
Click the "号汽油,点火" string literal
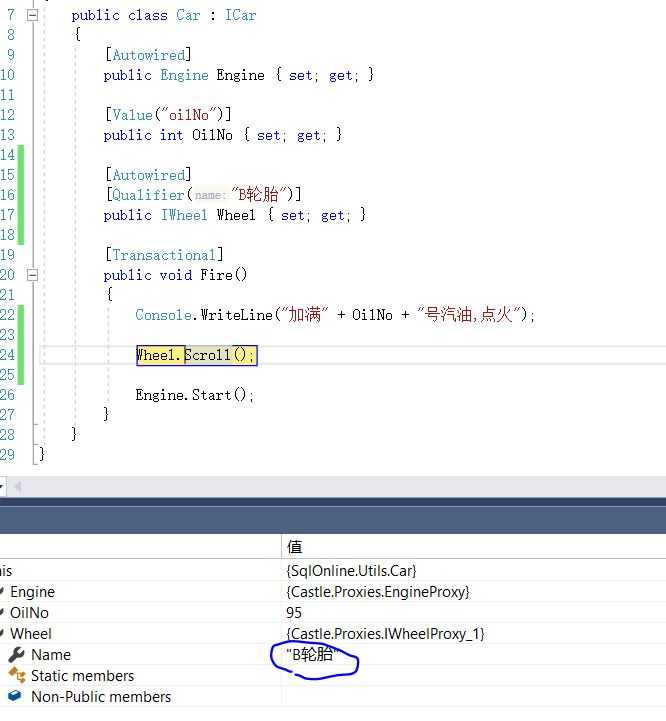(468, 315)
